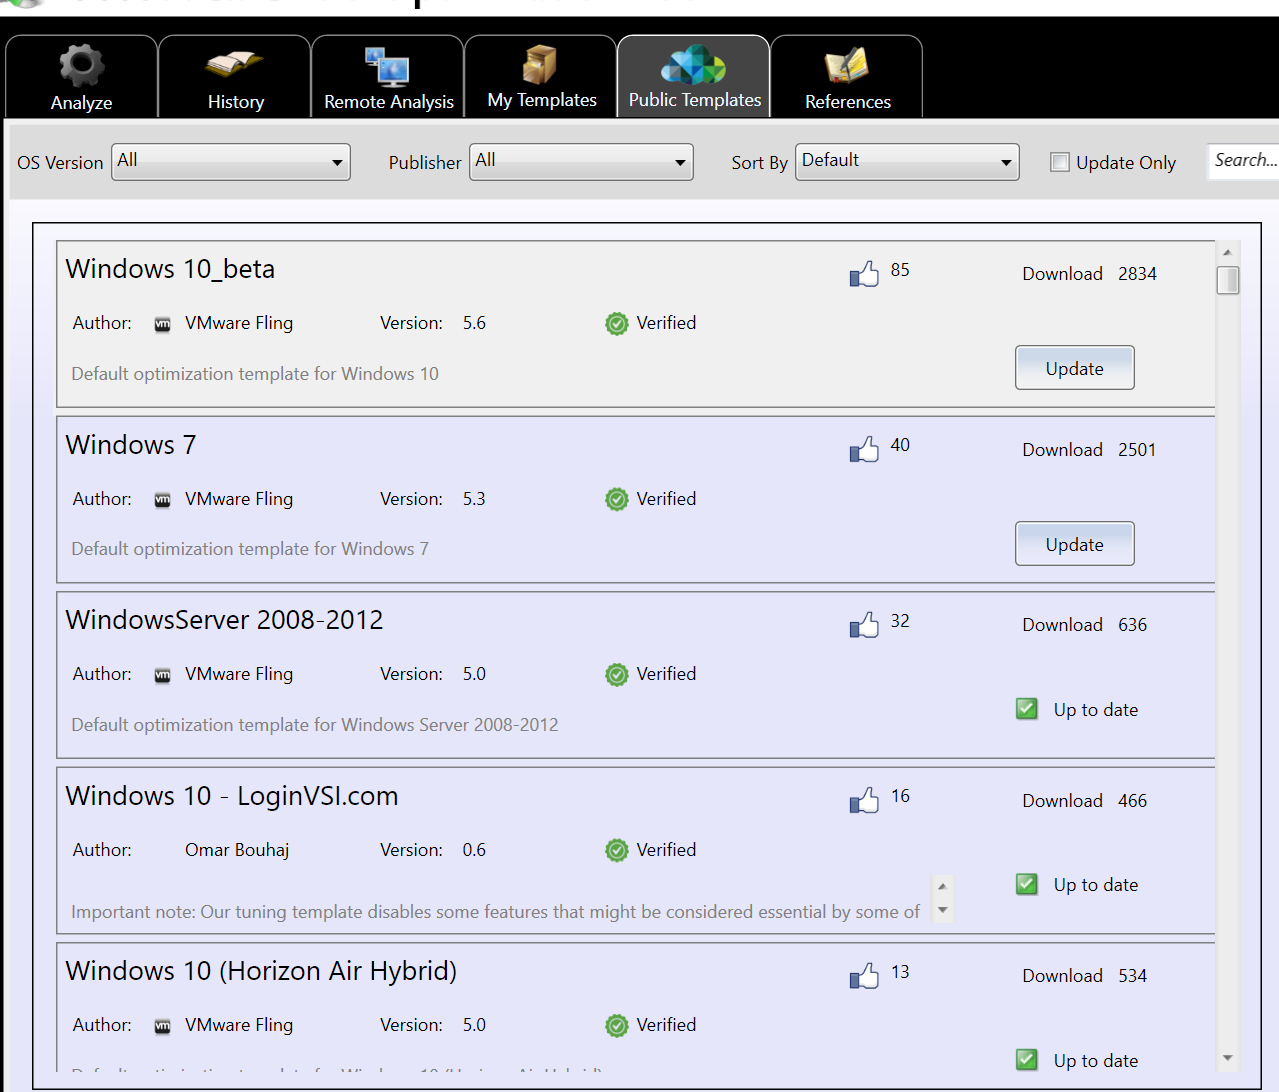Toggle Up to date for WindowsServer 2008-2012
Viewport: 1279px width, 1092px height.
1026,708
